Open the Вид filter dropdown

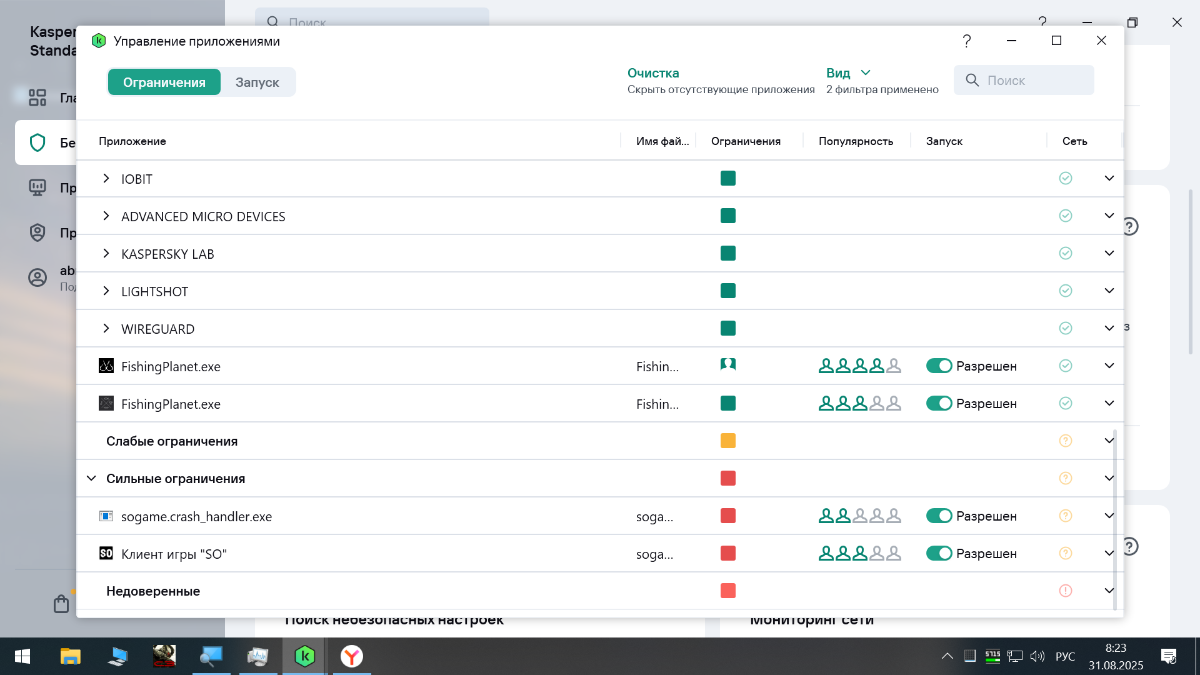point(848,73)
